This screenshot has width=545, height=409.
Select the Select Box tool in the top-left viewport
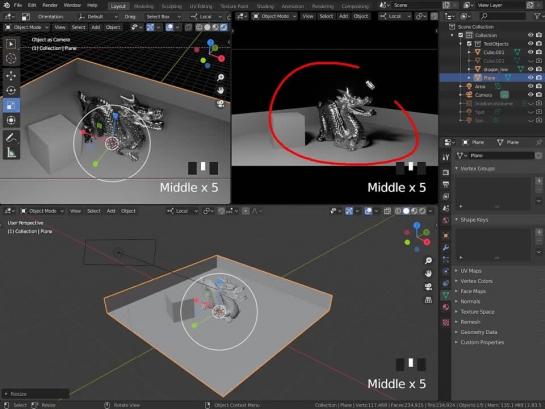(x=11, y=44)
